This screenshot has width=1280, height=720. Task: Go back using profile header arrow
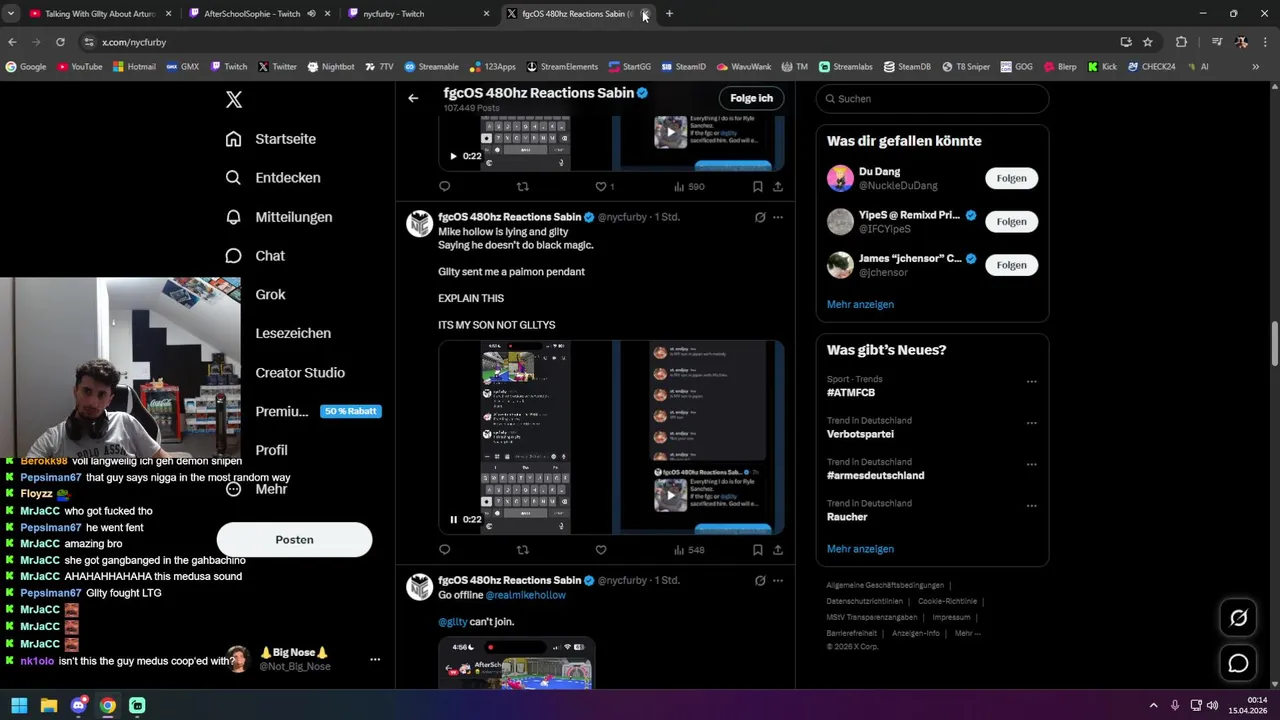[413, 98]
